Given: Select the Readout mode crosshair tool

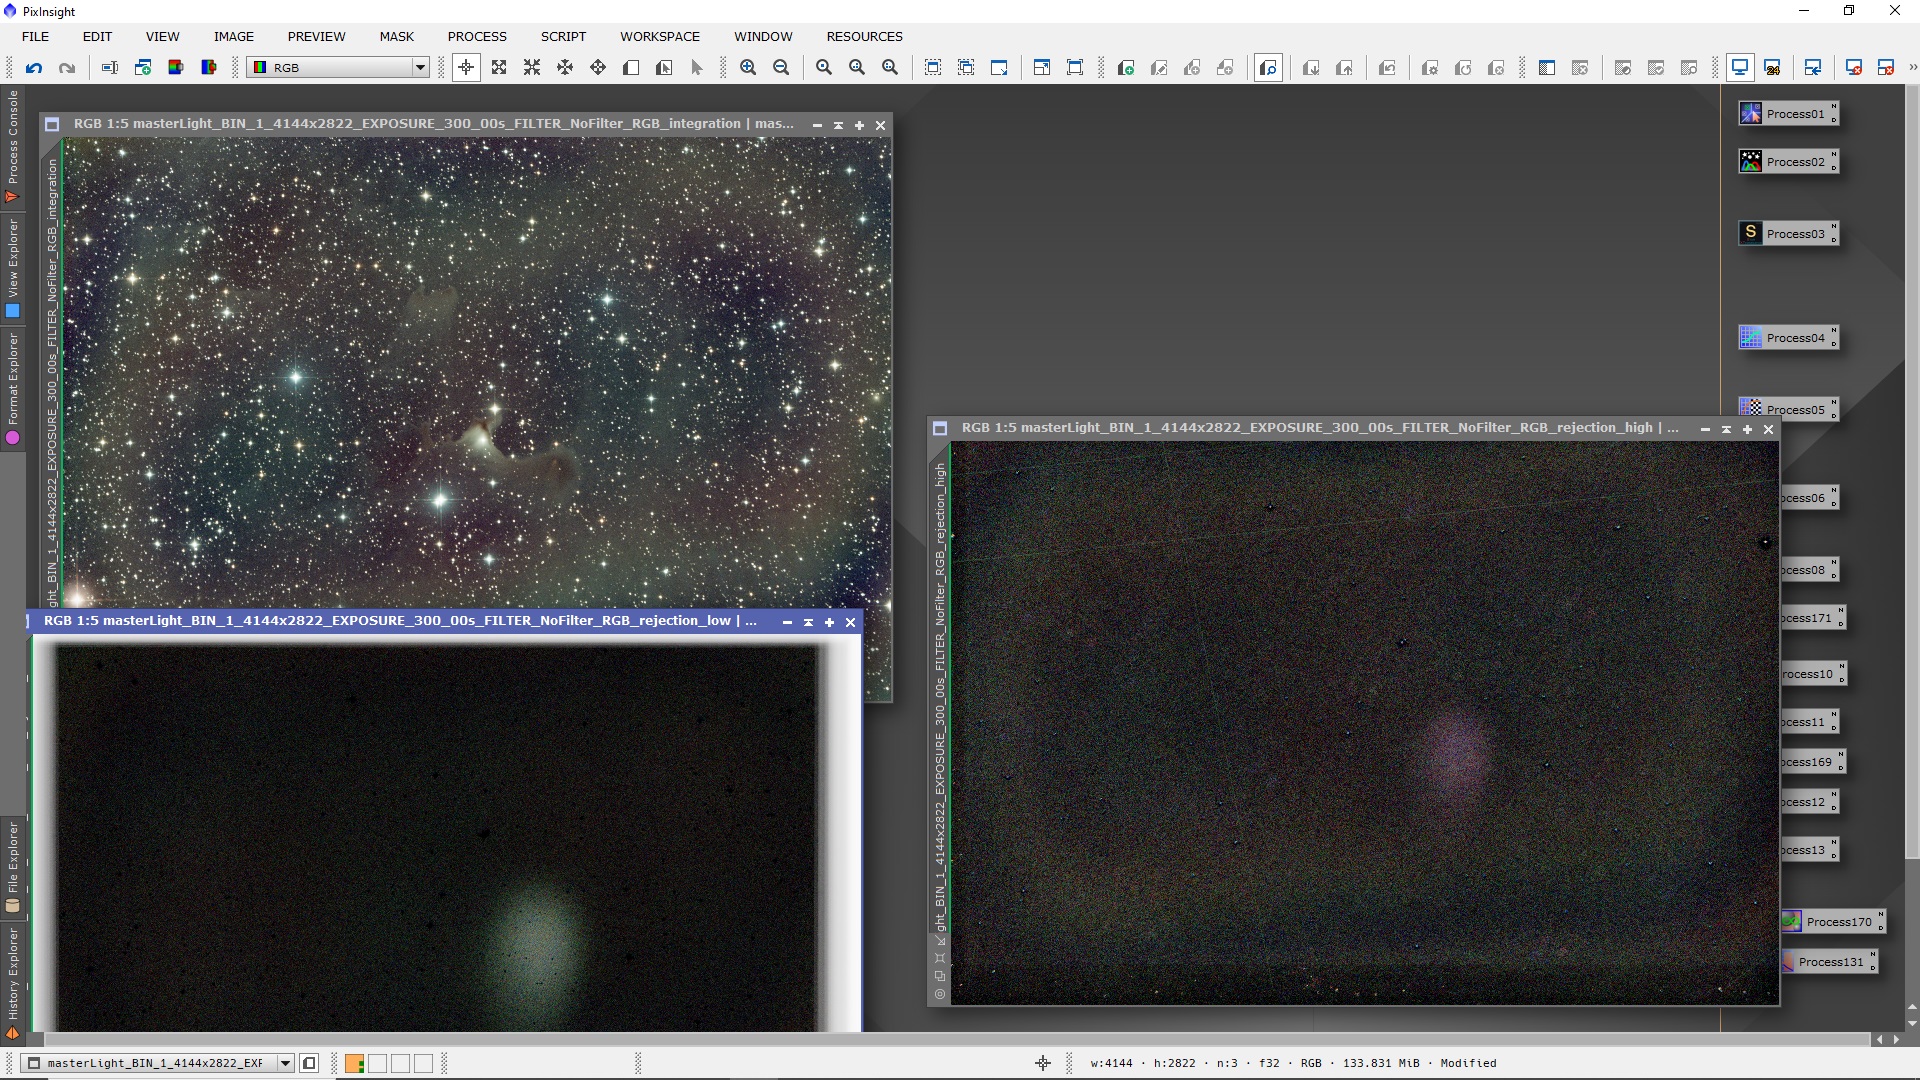Looking at the screenshot, I should point(466,68).
